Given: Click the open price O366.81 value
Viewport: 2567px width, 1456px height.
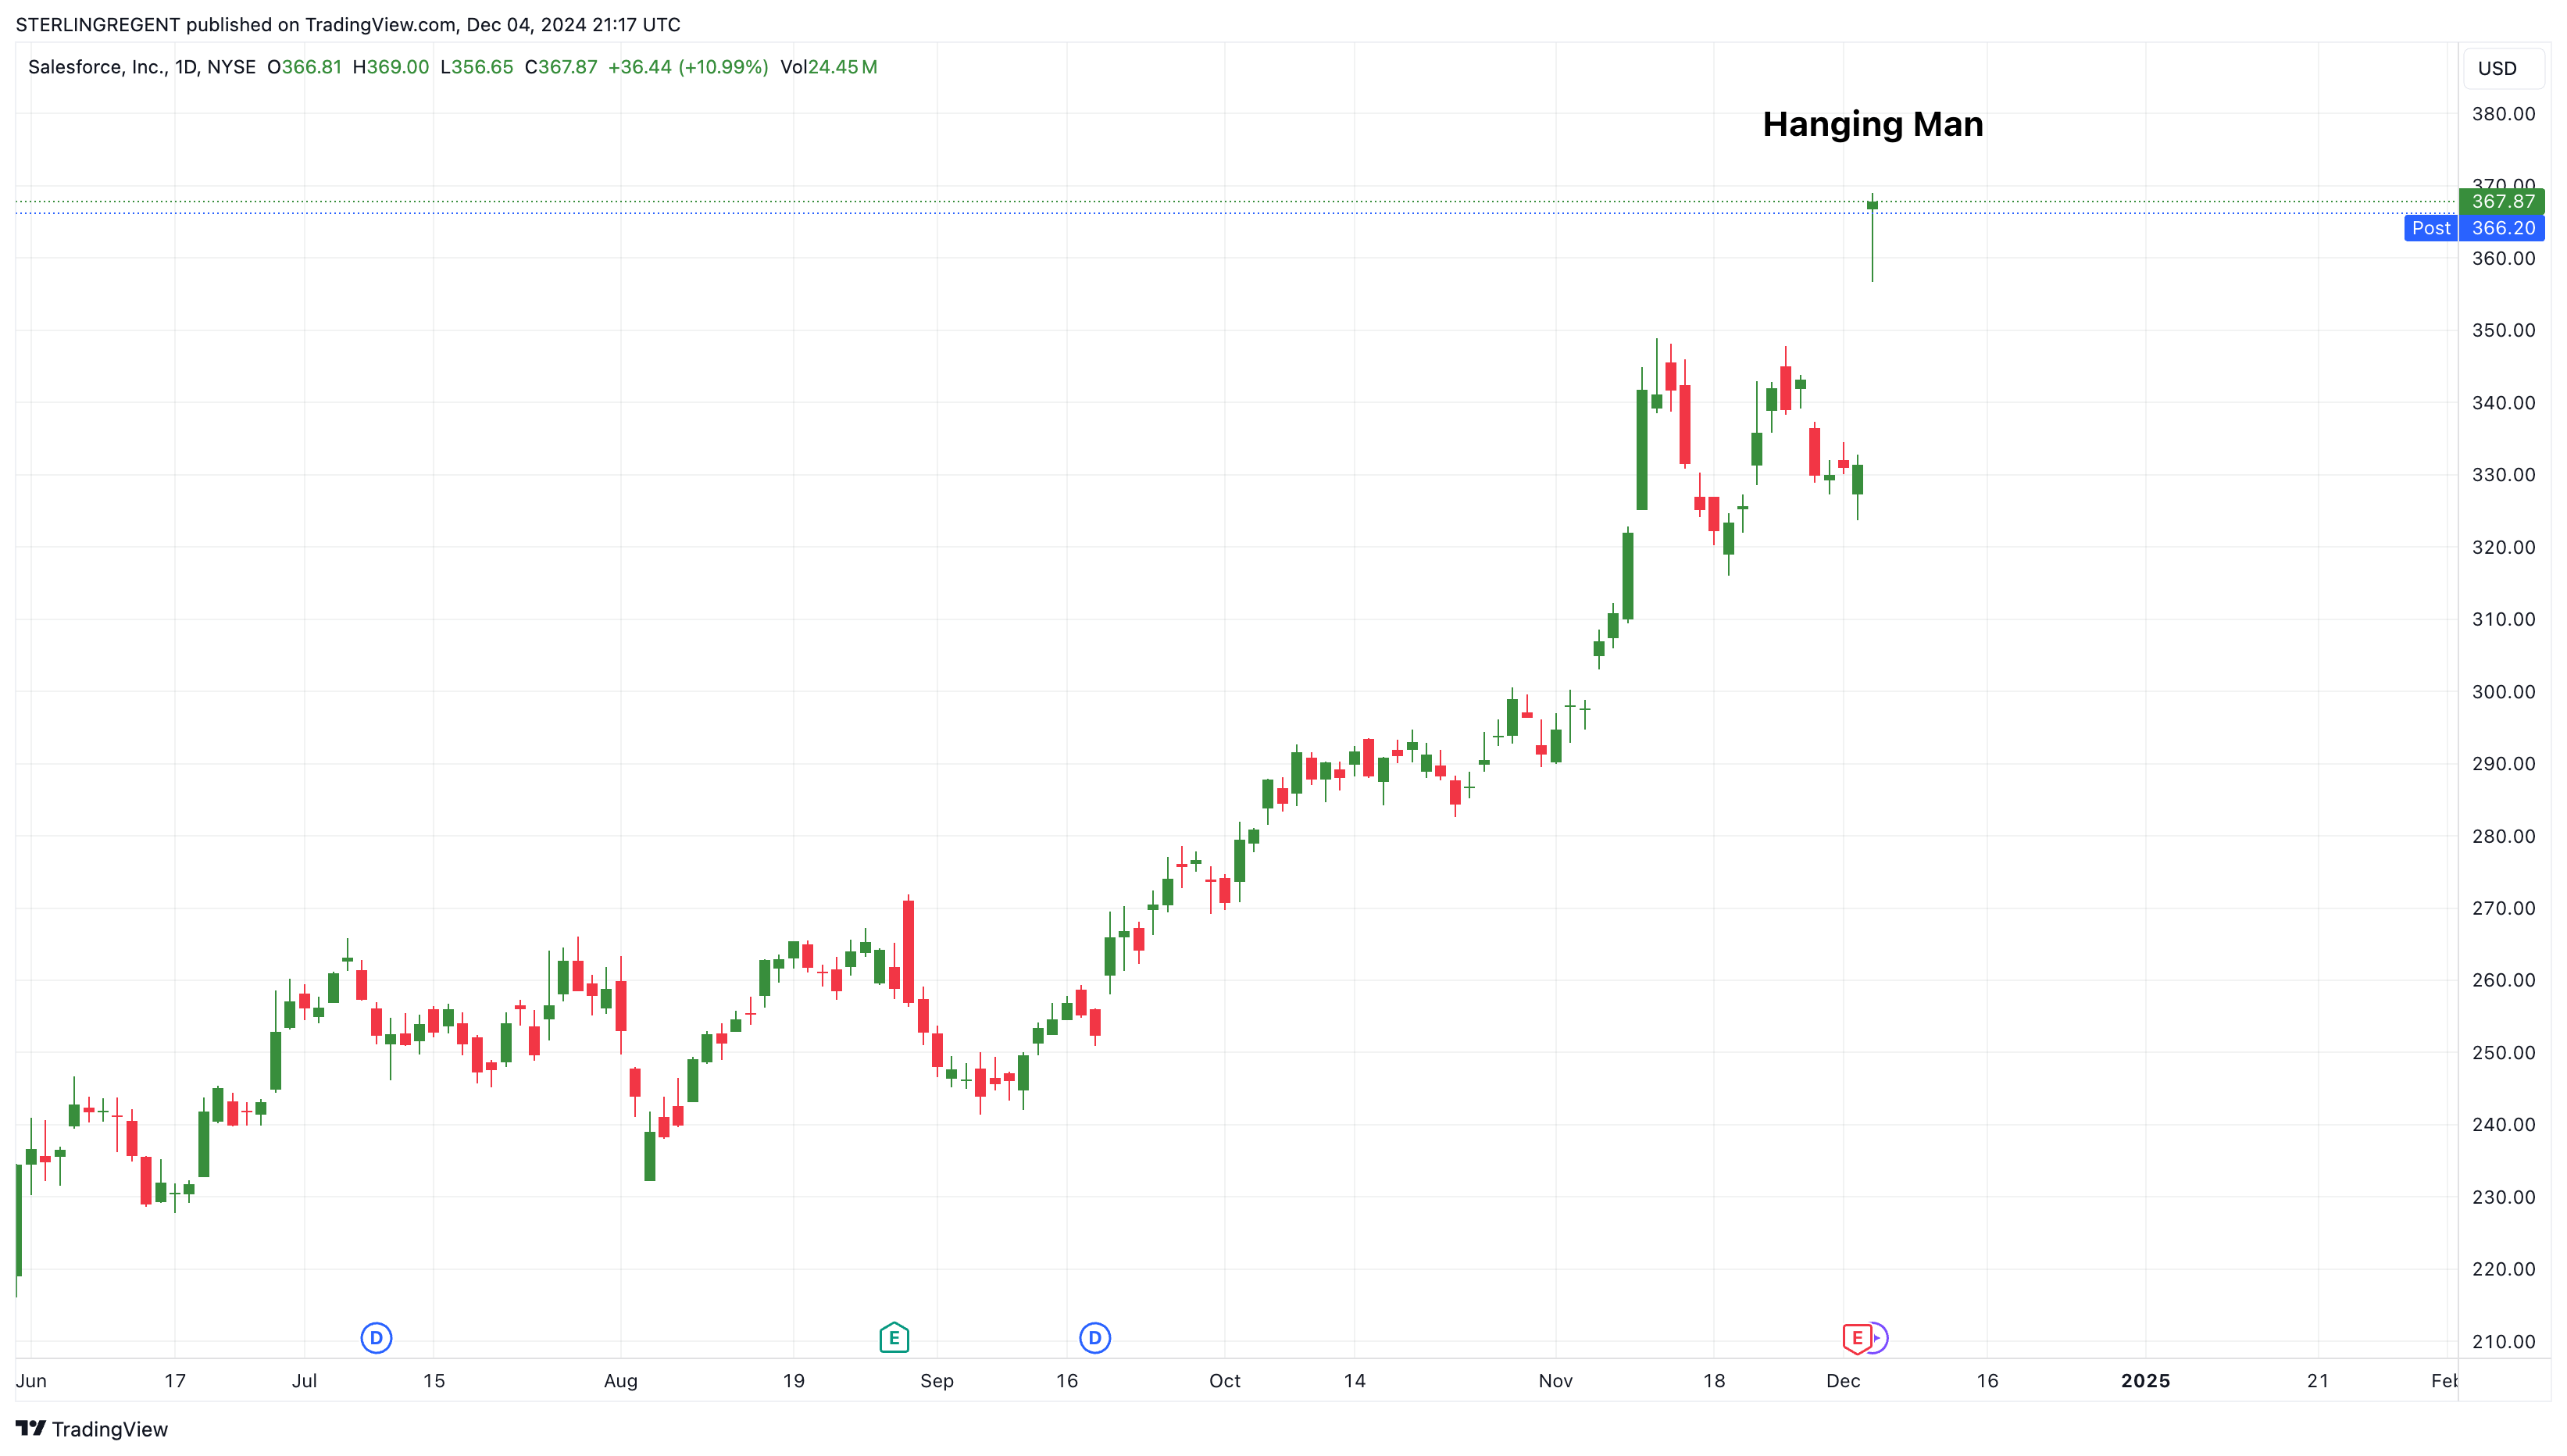Looking at the screenshot, I should pyautogui.click(x=304, y=67).
